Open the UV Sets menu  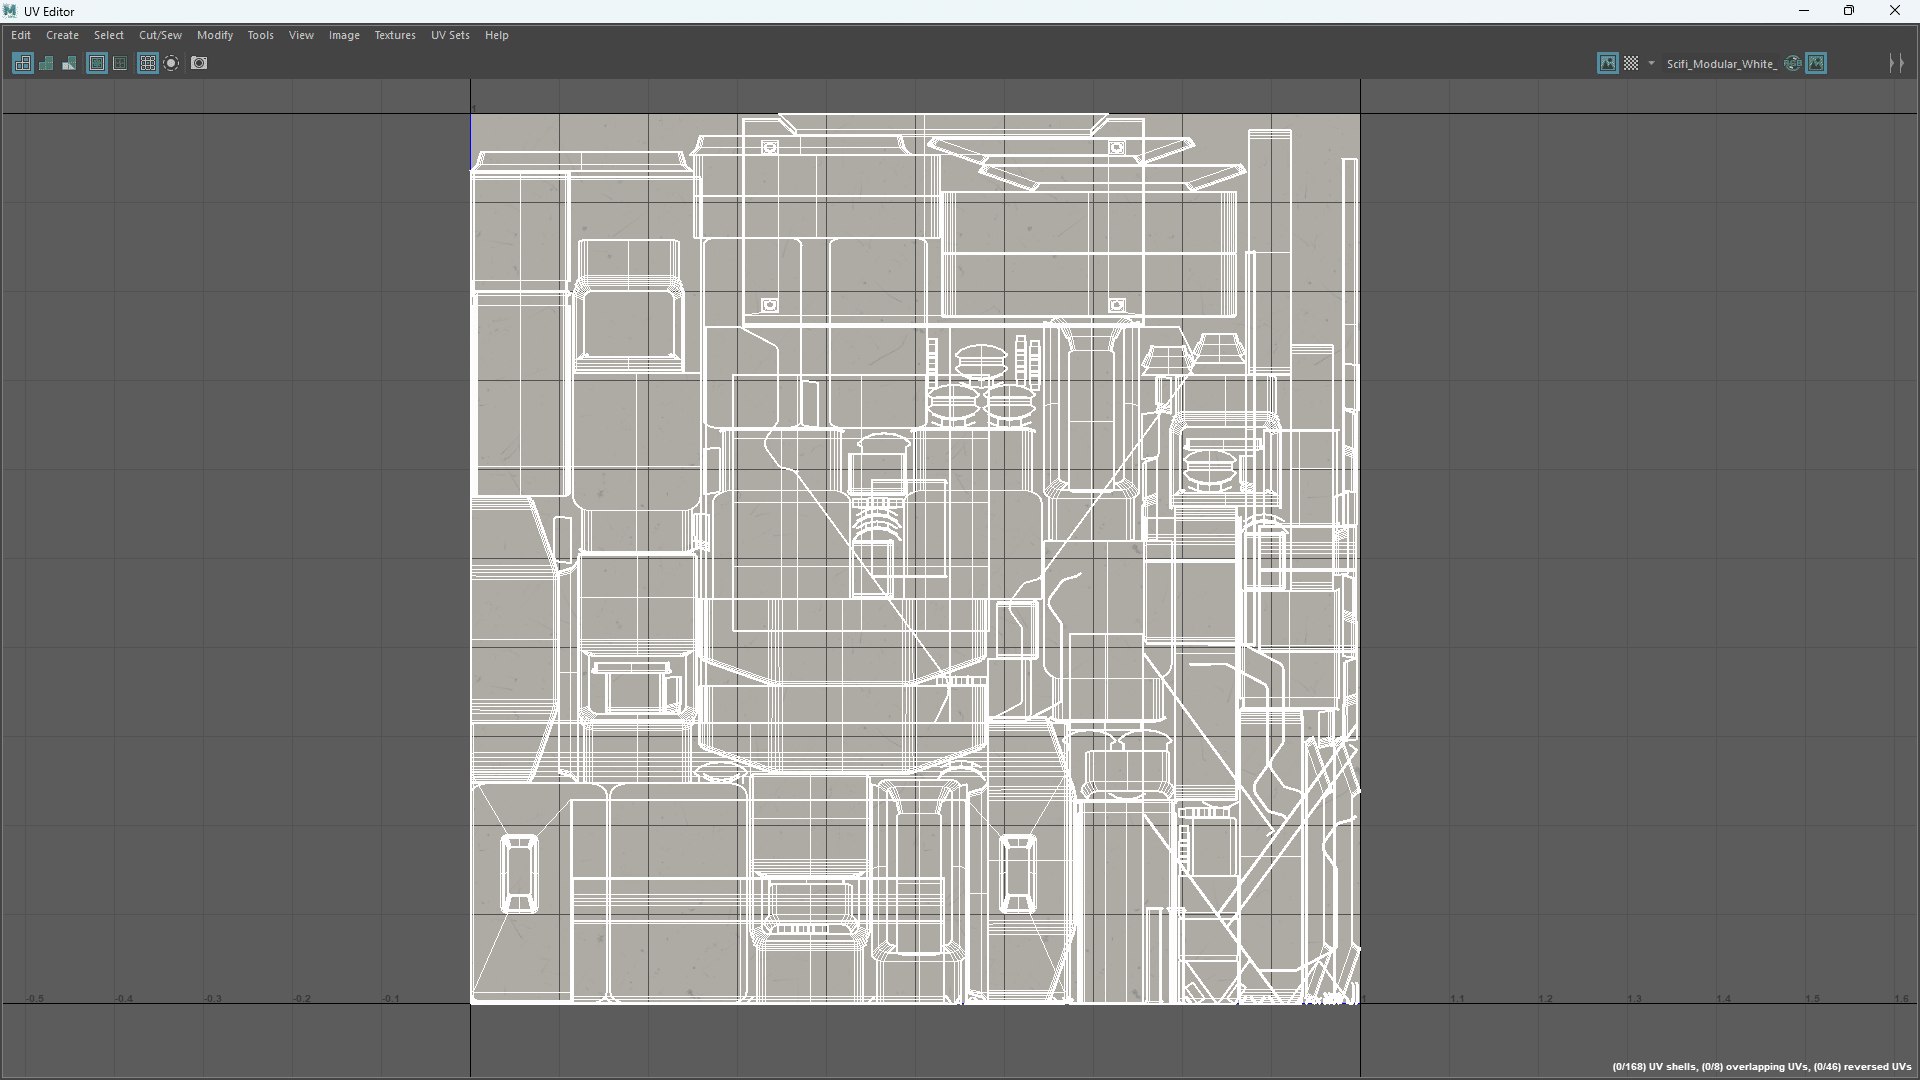[x=450, y=35]
